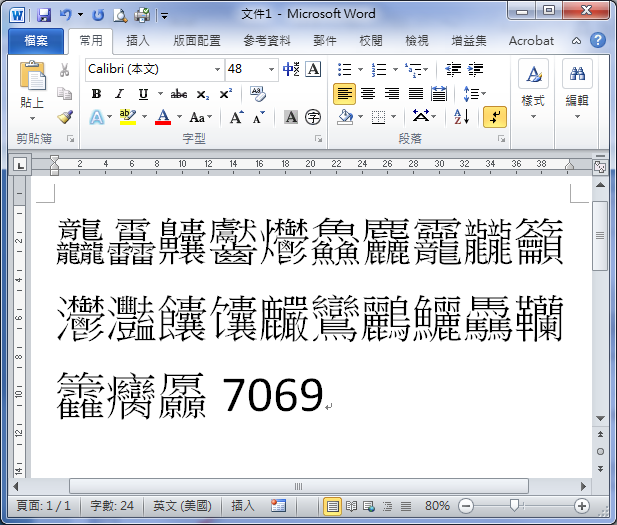Open multilevel list dropdown
The width and height of the screenshot is (617, 525).
426,70
